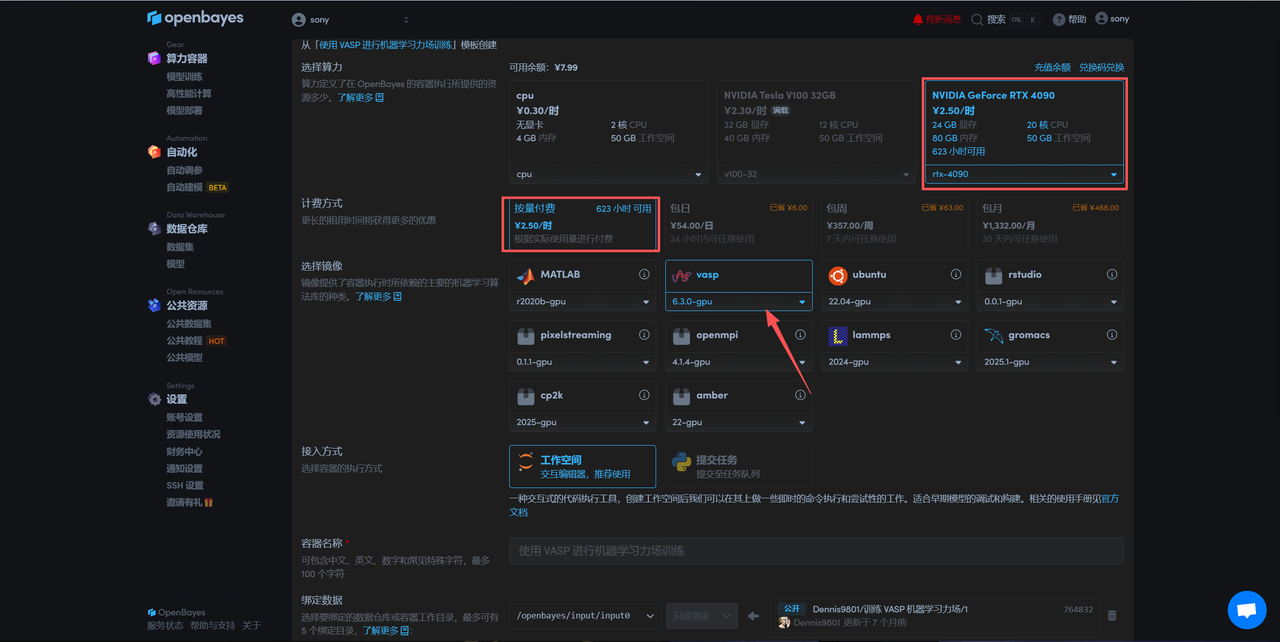Click the left arrow beside 只读绑定
1280x642 pixels.
[754, 616]
